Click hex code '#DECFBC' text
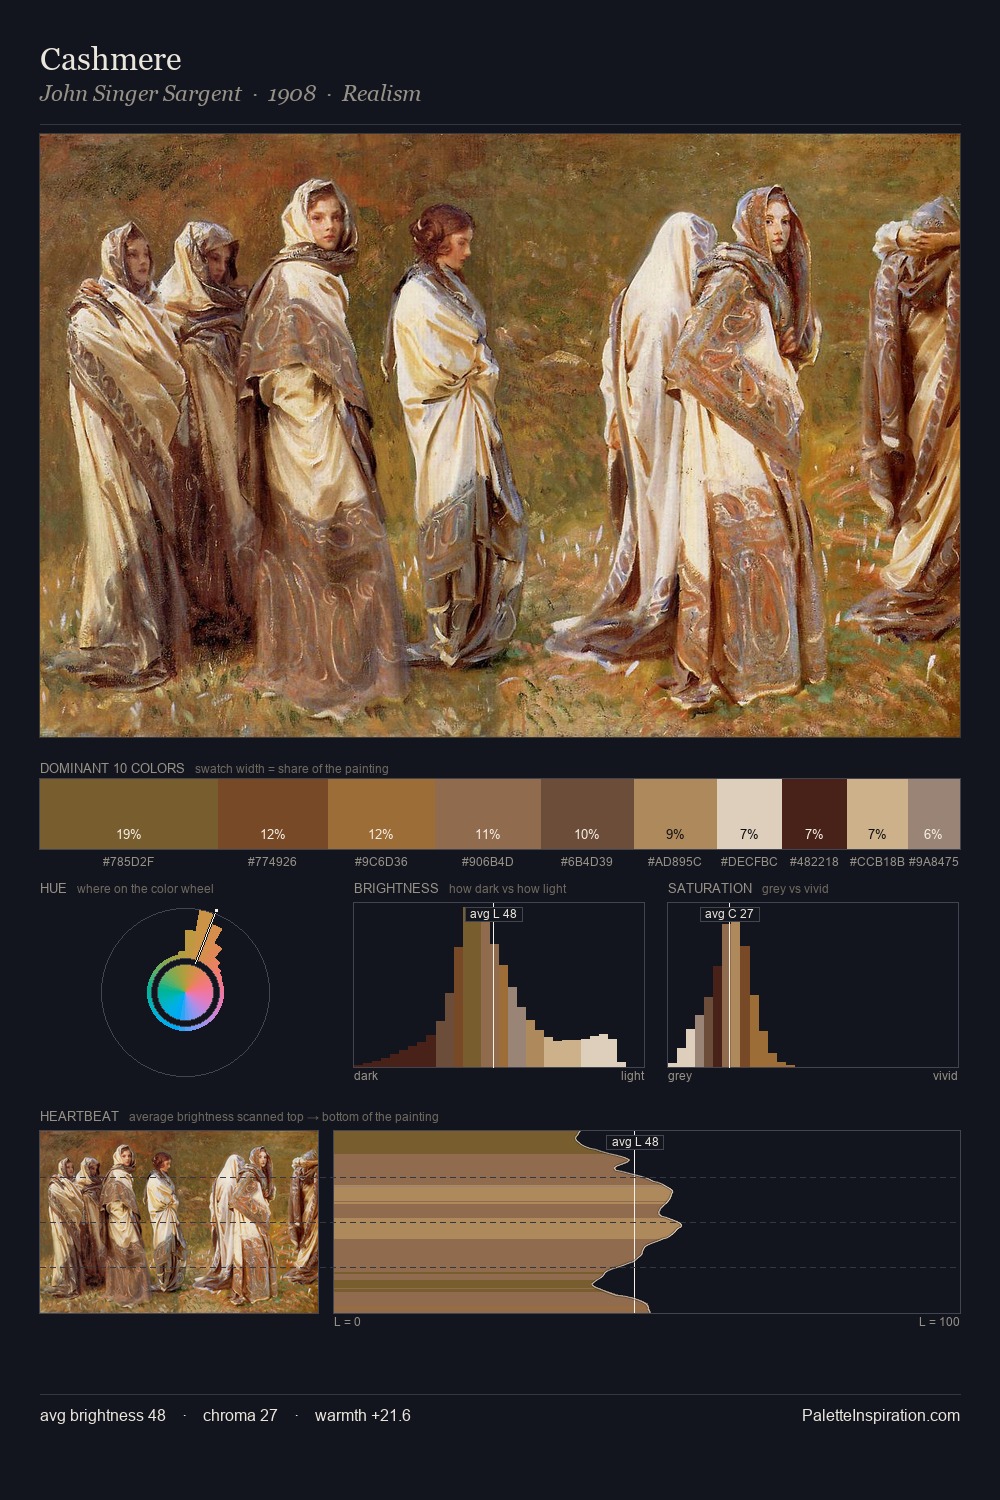The width and height of the screenshot is (1000, 1500). pyautogui.click(x=749, y=862)
